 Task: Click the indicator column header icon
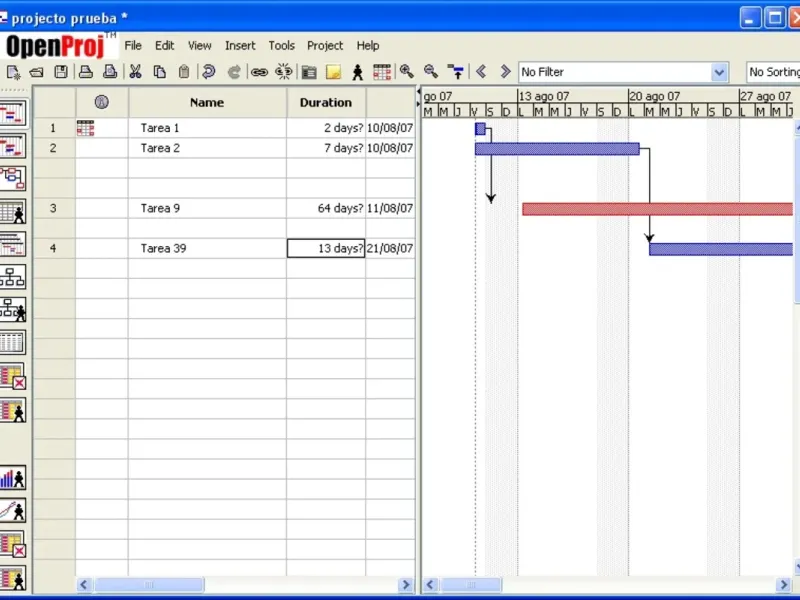(x=102, y=103)
